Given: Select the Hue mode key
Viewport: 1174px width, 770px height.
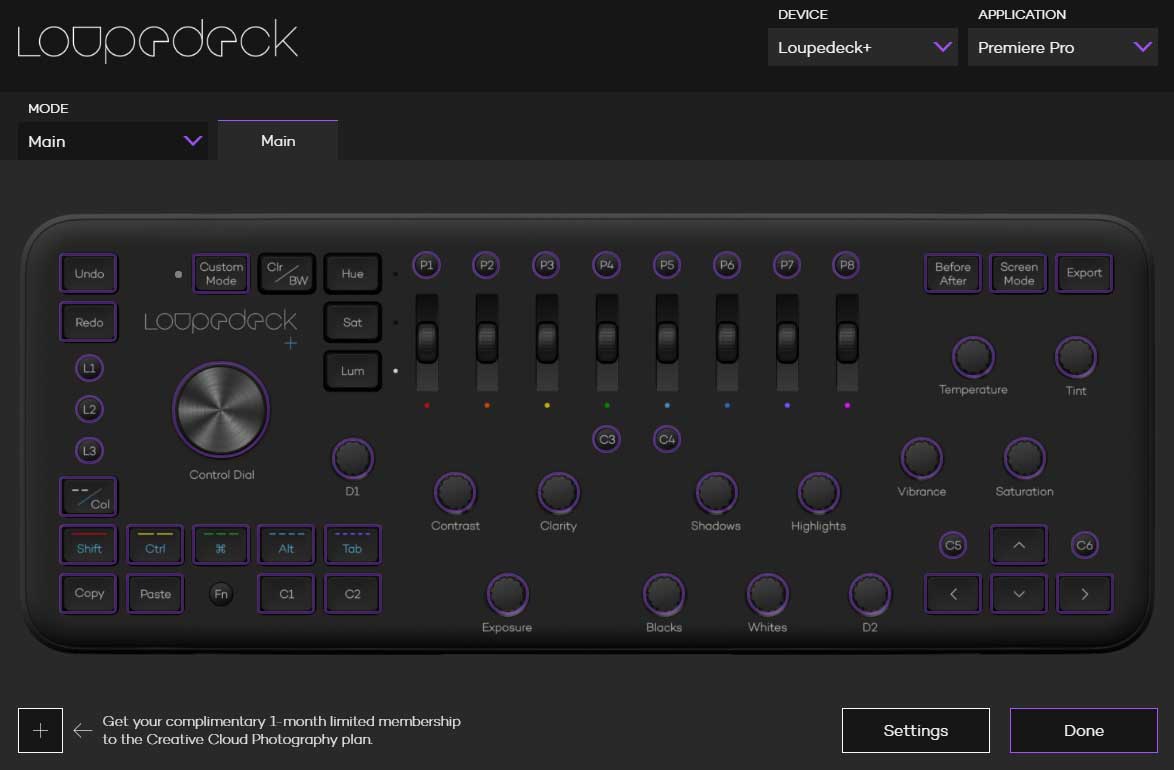Looking at the screenshot, I should (x=352, y=273).
